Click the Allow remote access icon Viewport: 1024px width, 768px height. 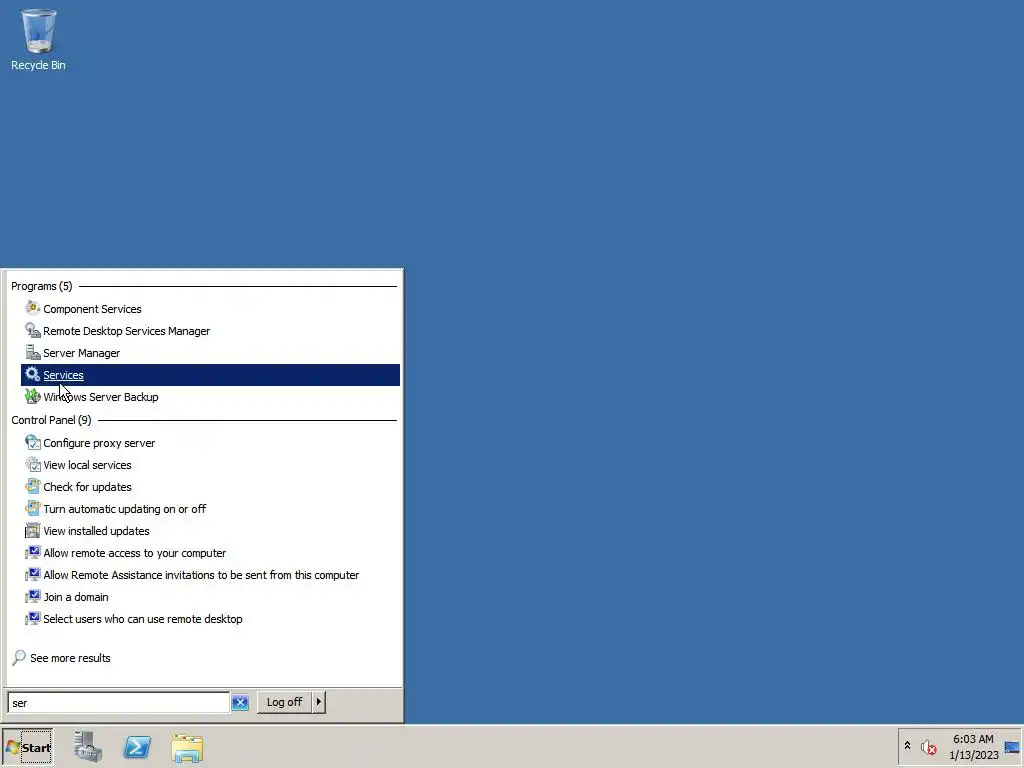[33, 552]
